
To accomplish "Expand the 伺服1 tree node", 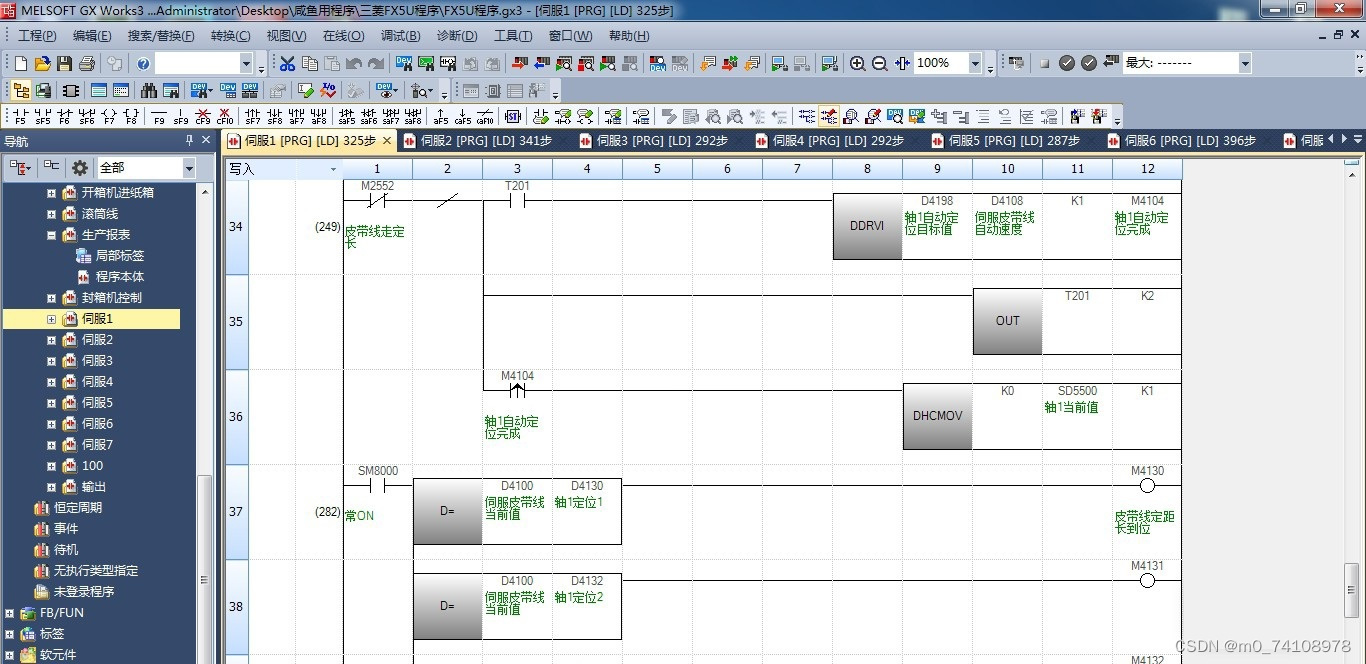I will [x=52, y=319].
